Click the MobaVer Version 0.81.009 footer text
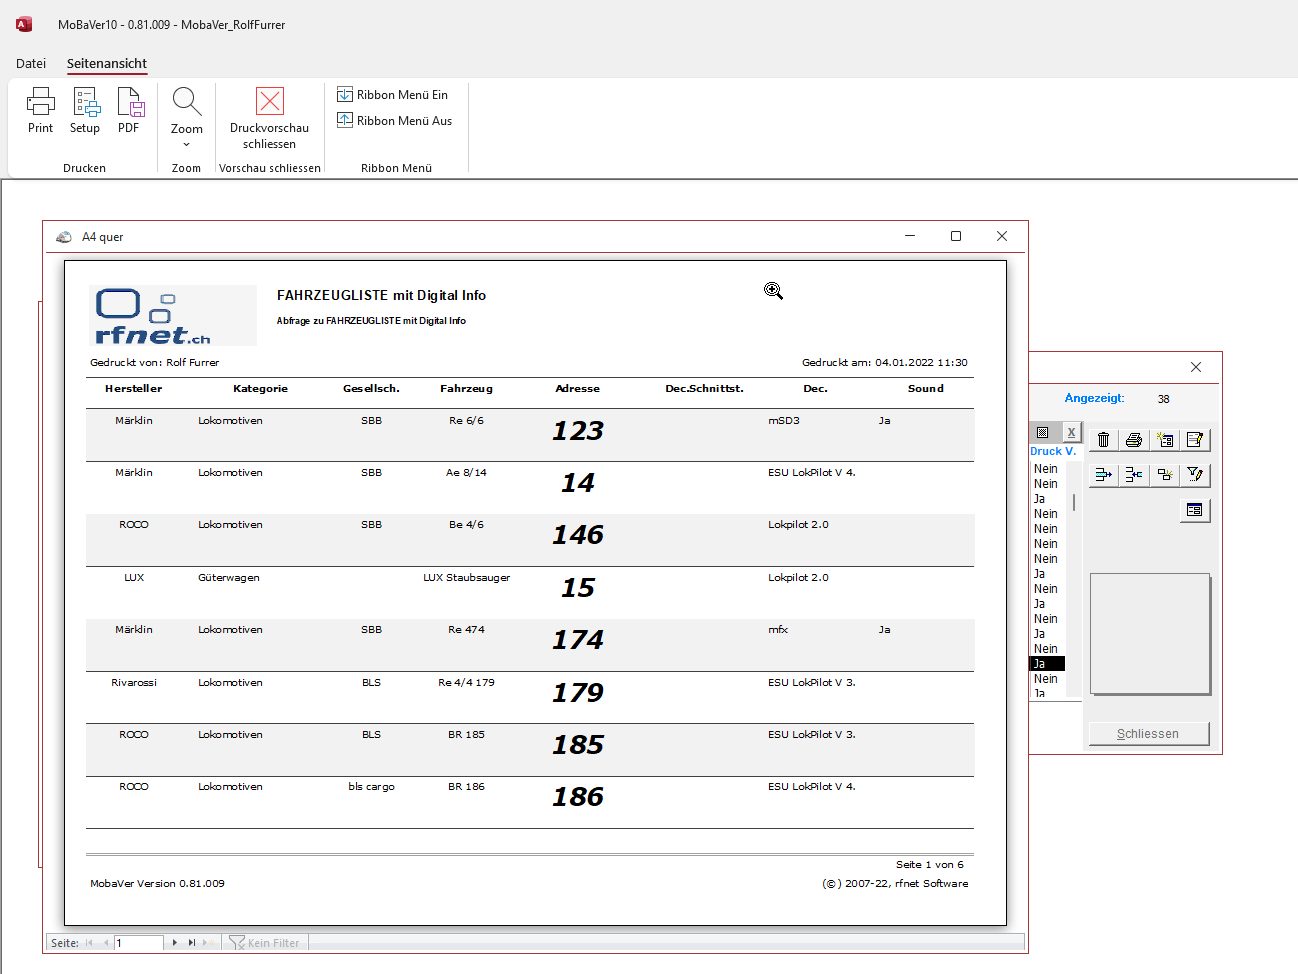The image size is (1298, 974). (x=157, y=884)
